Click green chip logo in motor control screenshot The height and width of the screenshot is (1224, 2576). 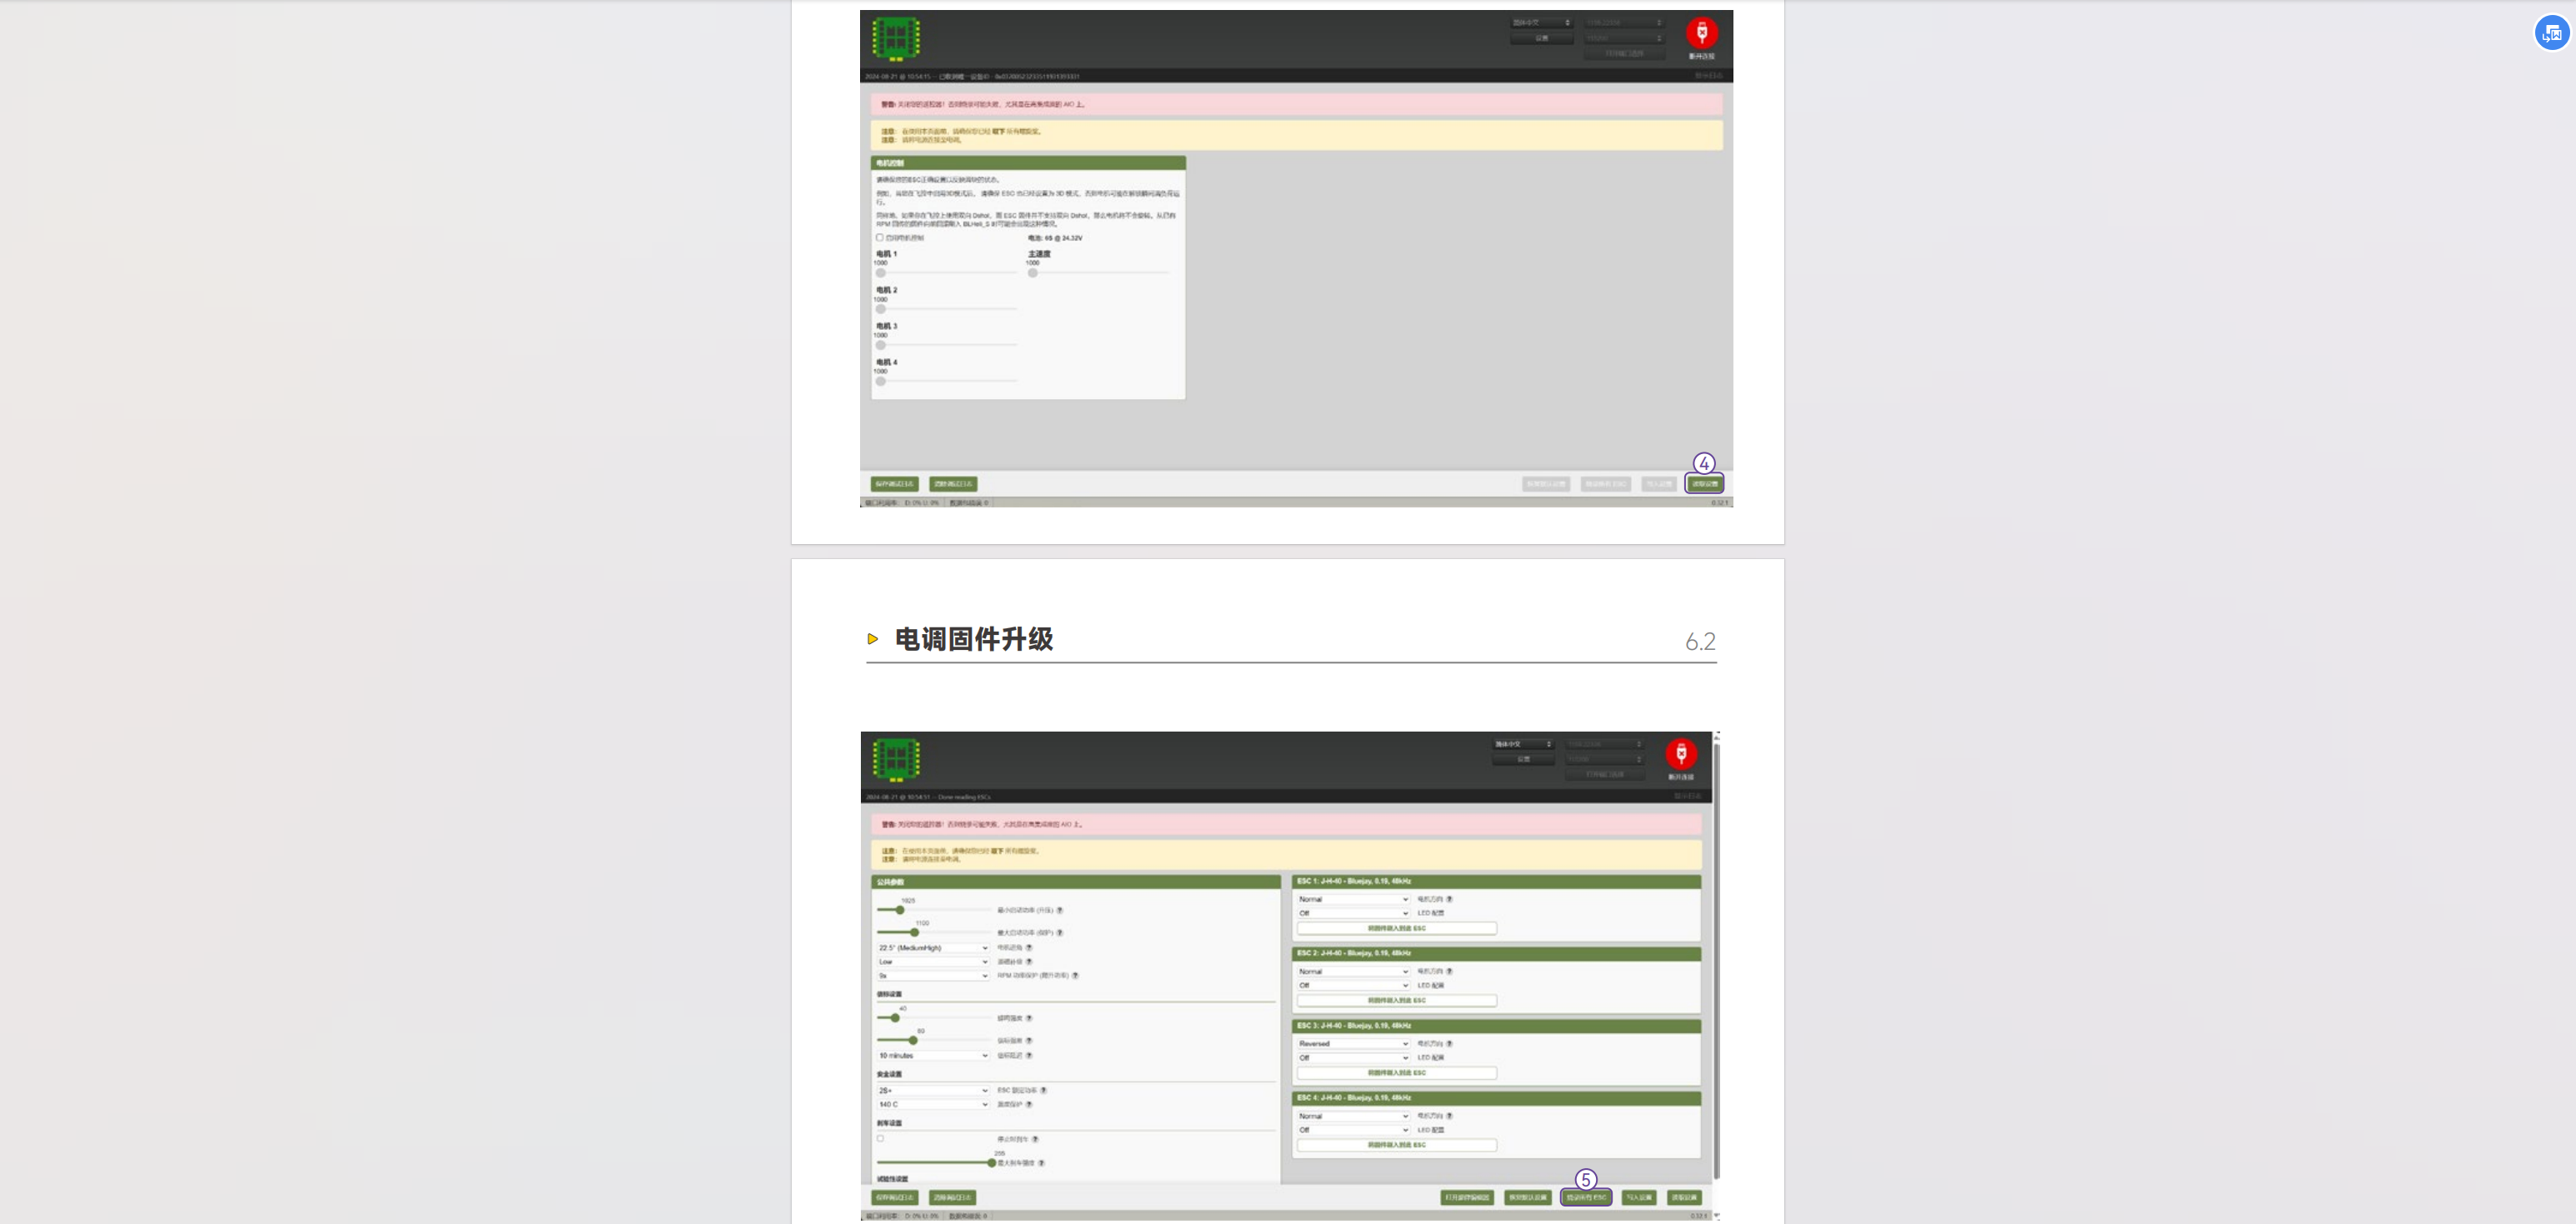pyautogui.click(x=895, y=38)
